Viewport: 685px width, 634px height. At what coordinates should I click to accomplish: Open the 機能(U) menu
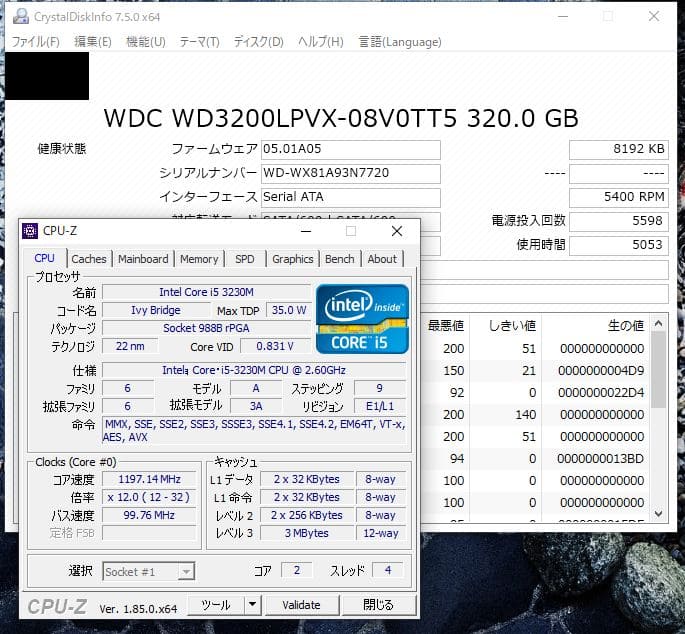click(x=145, y=42)
